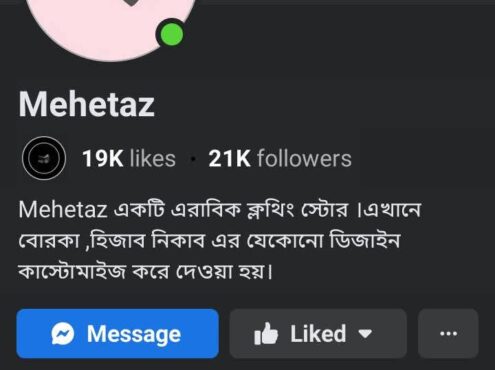495x370 pixels.
Task: Click the Bengali page description text
Action: (x=219, y=241)
